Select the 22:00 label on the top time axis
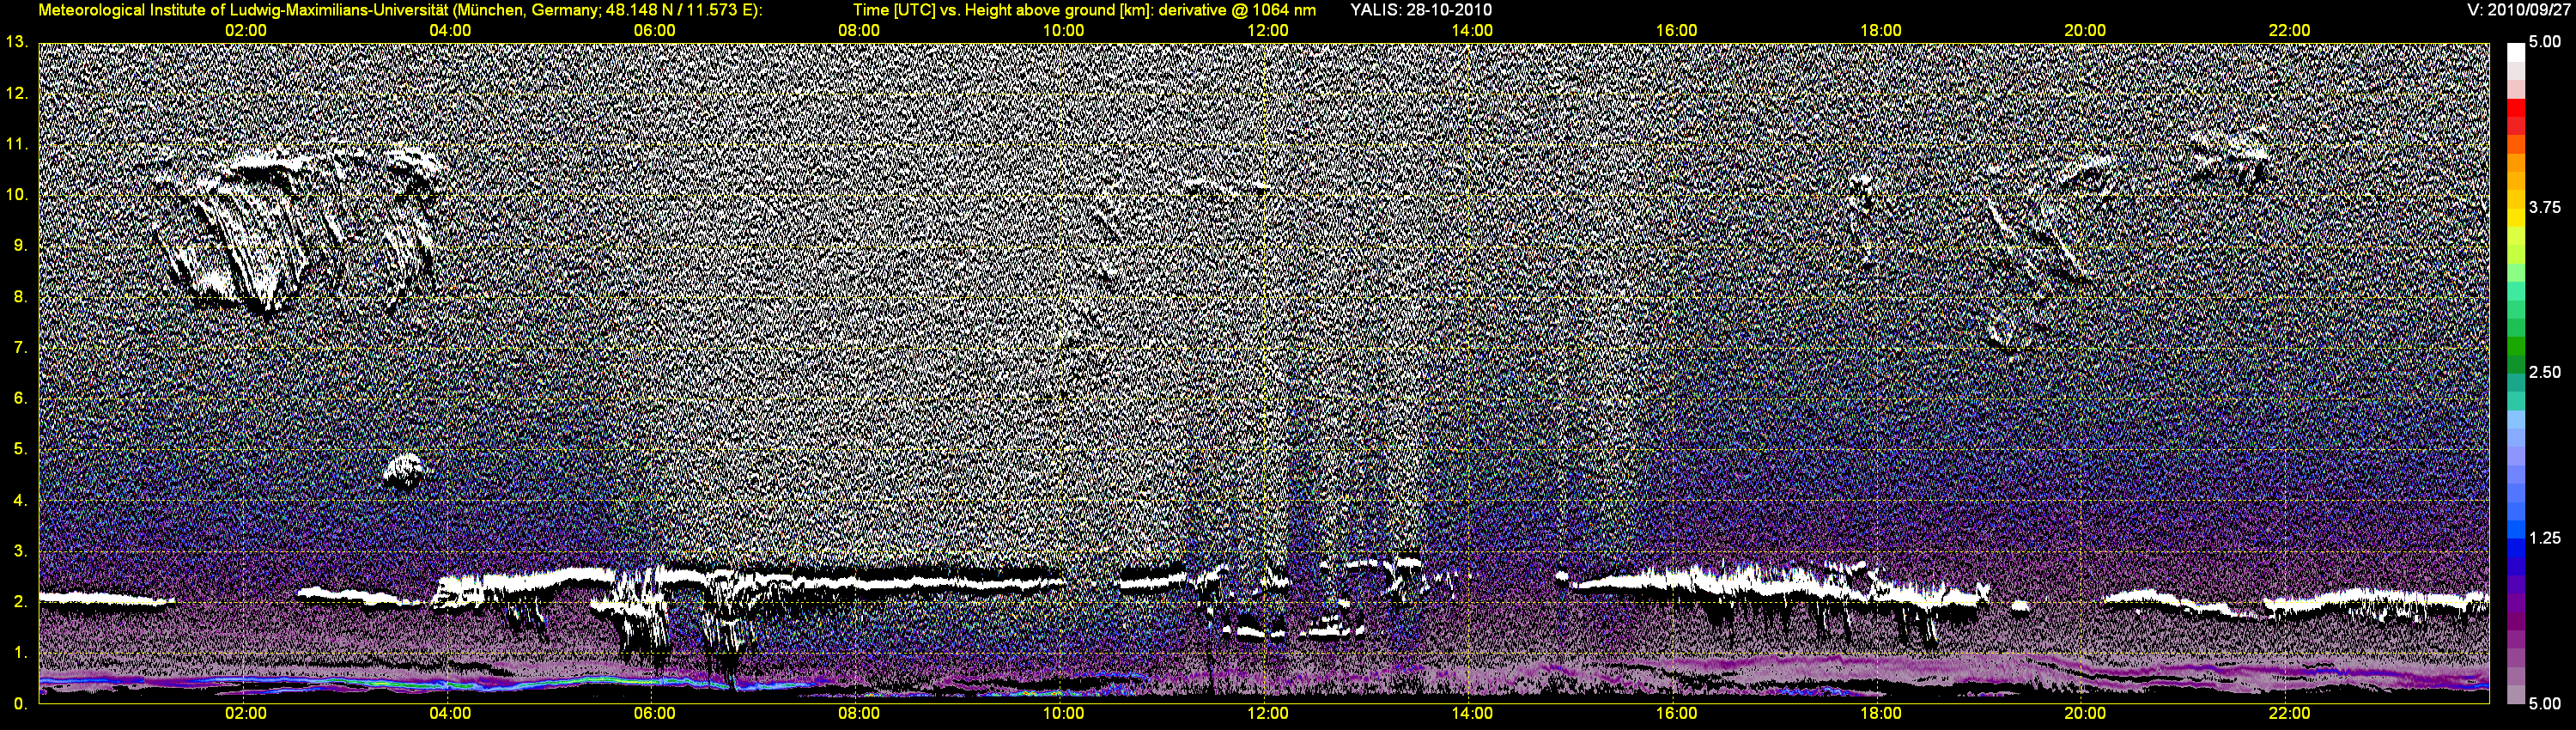This screenshot has width=2576, height=730. [2289, 31]
